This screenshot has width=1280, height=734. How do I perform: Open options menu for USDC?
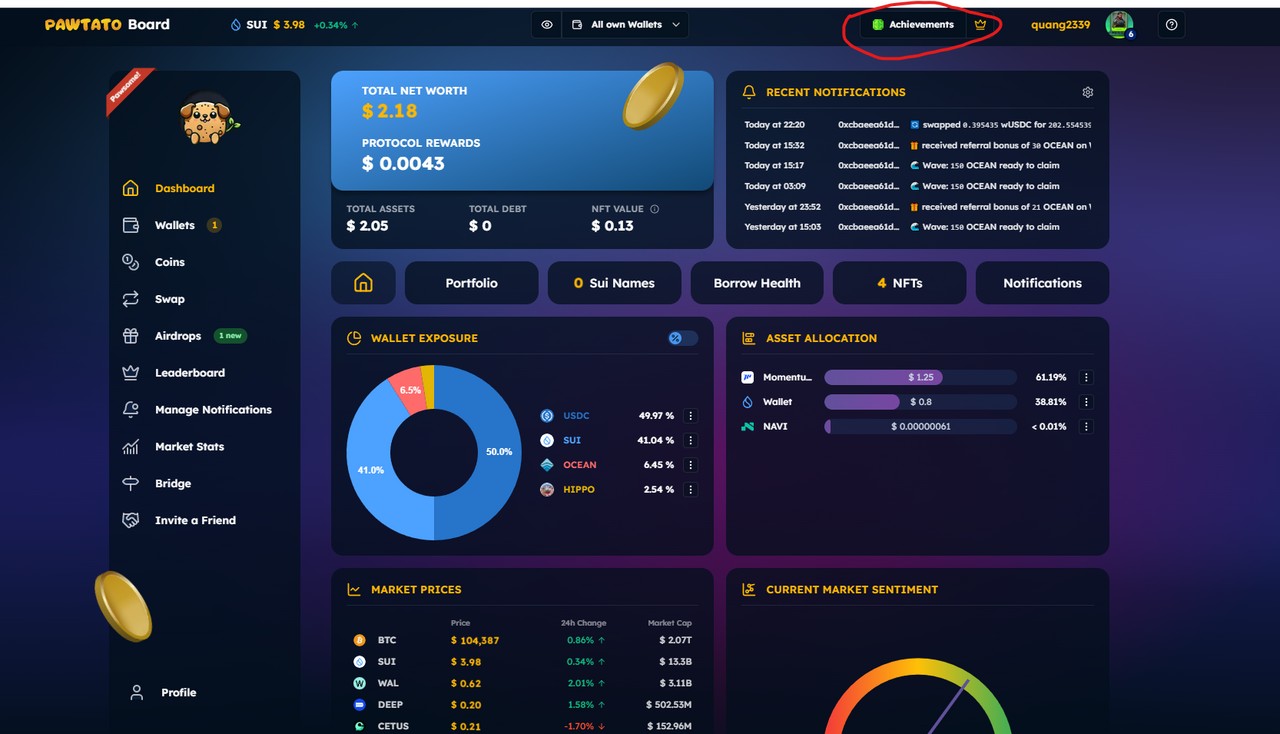click(691, 416)
